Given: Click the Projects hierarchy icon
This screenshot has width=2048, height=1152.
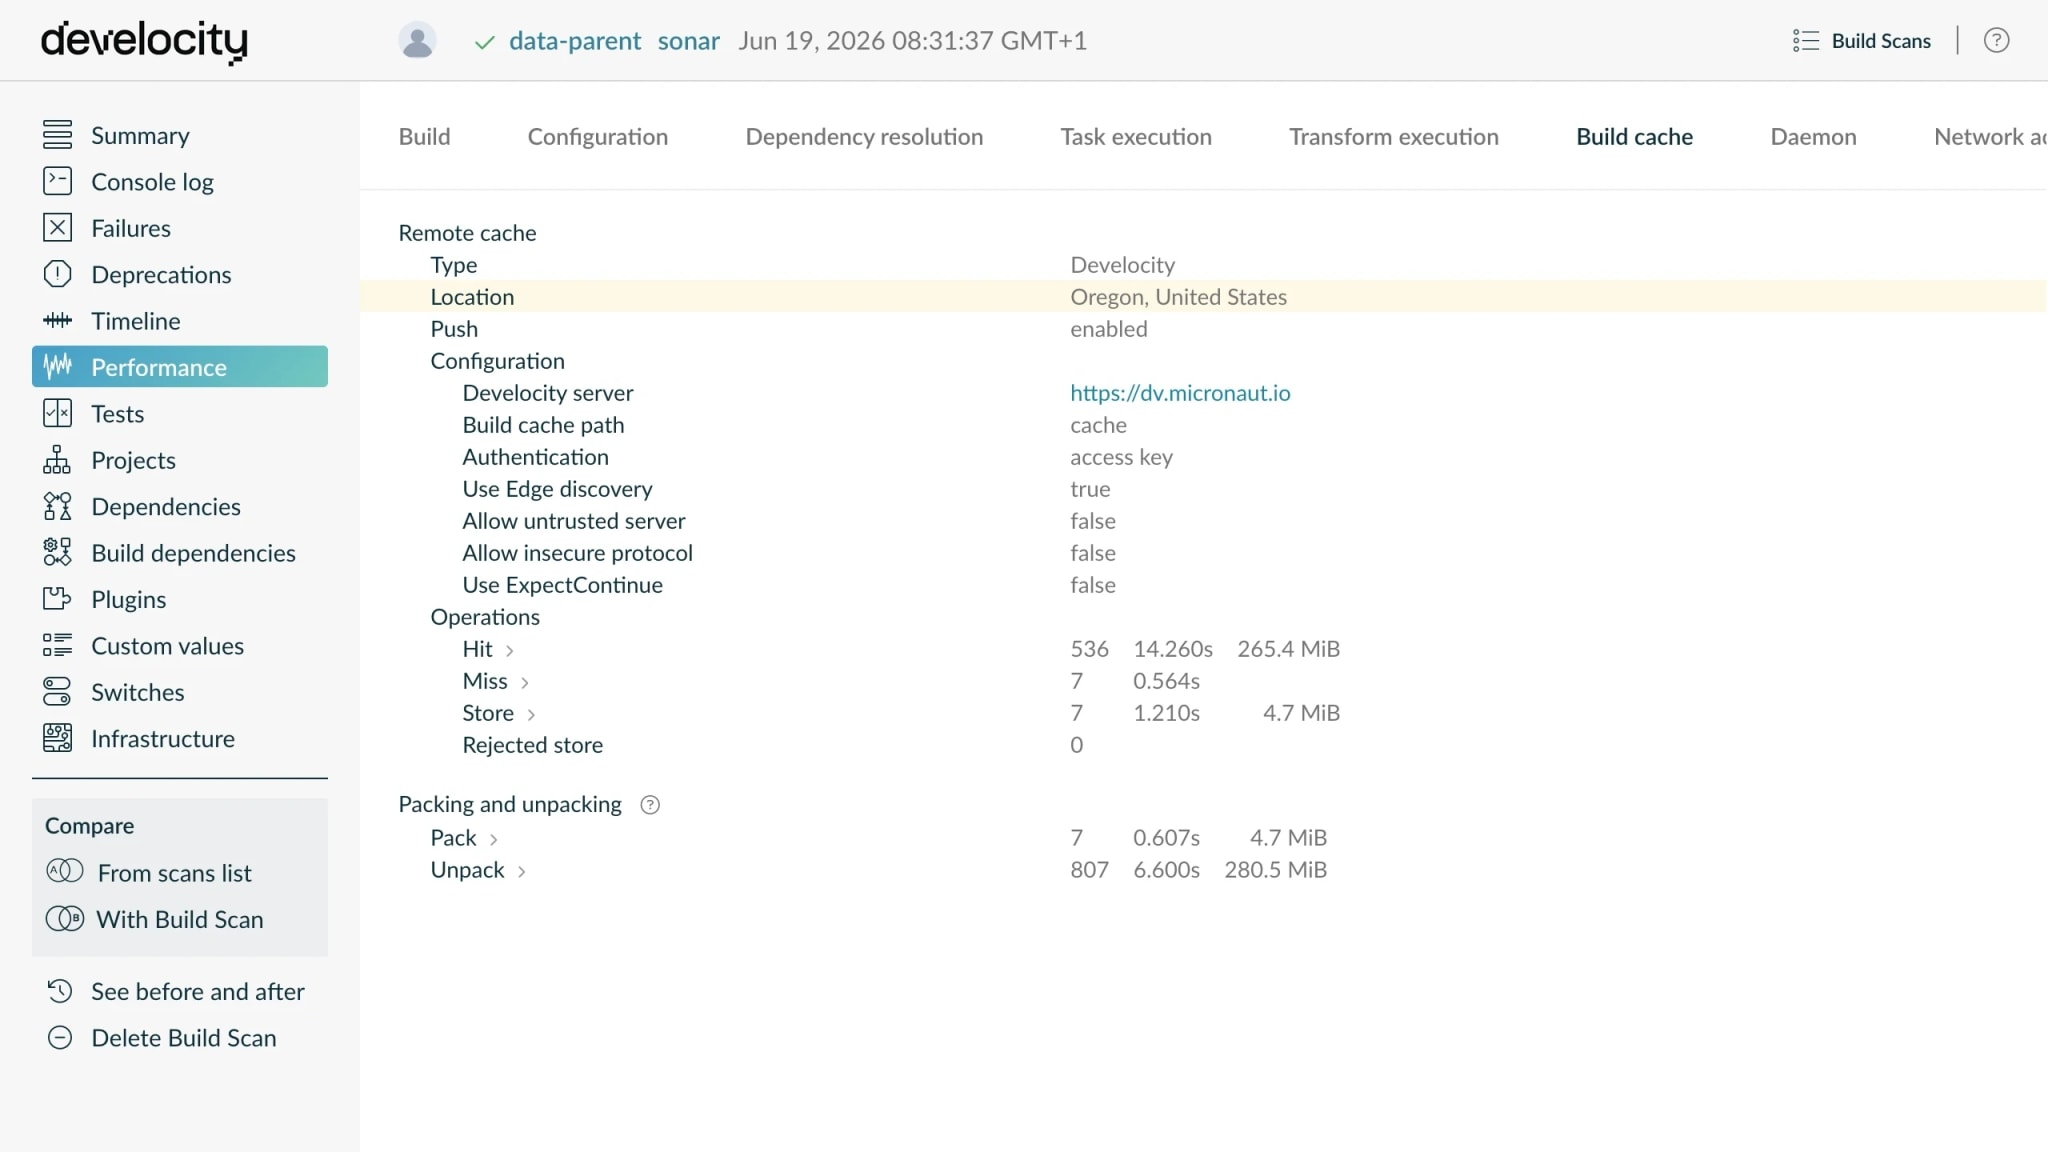Looking at the screenshot, I should pos(57,459).
